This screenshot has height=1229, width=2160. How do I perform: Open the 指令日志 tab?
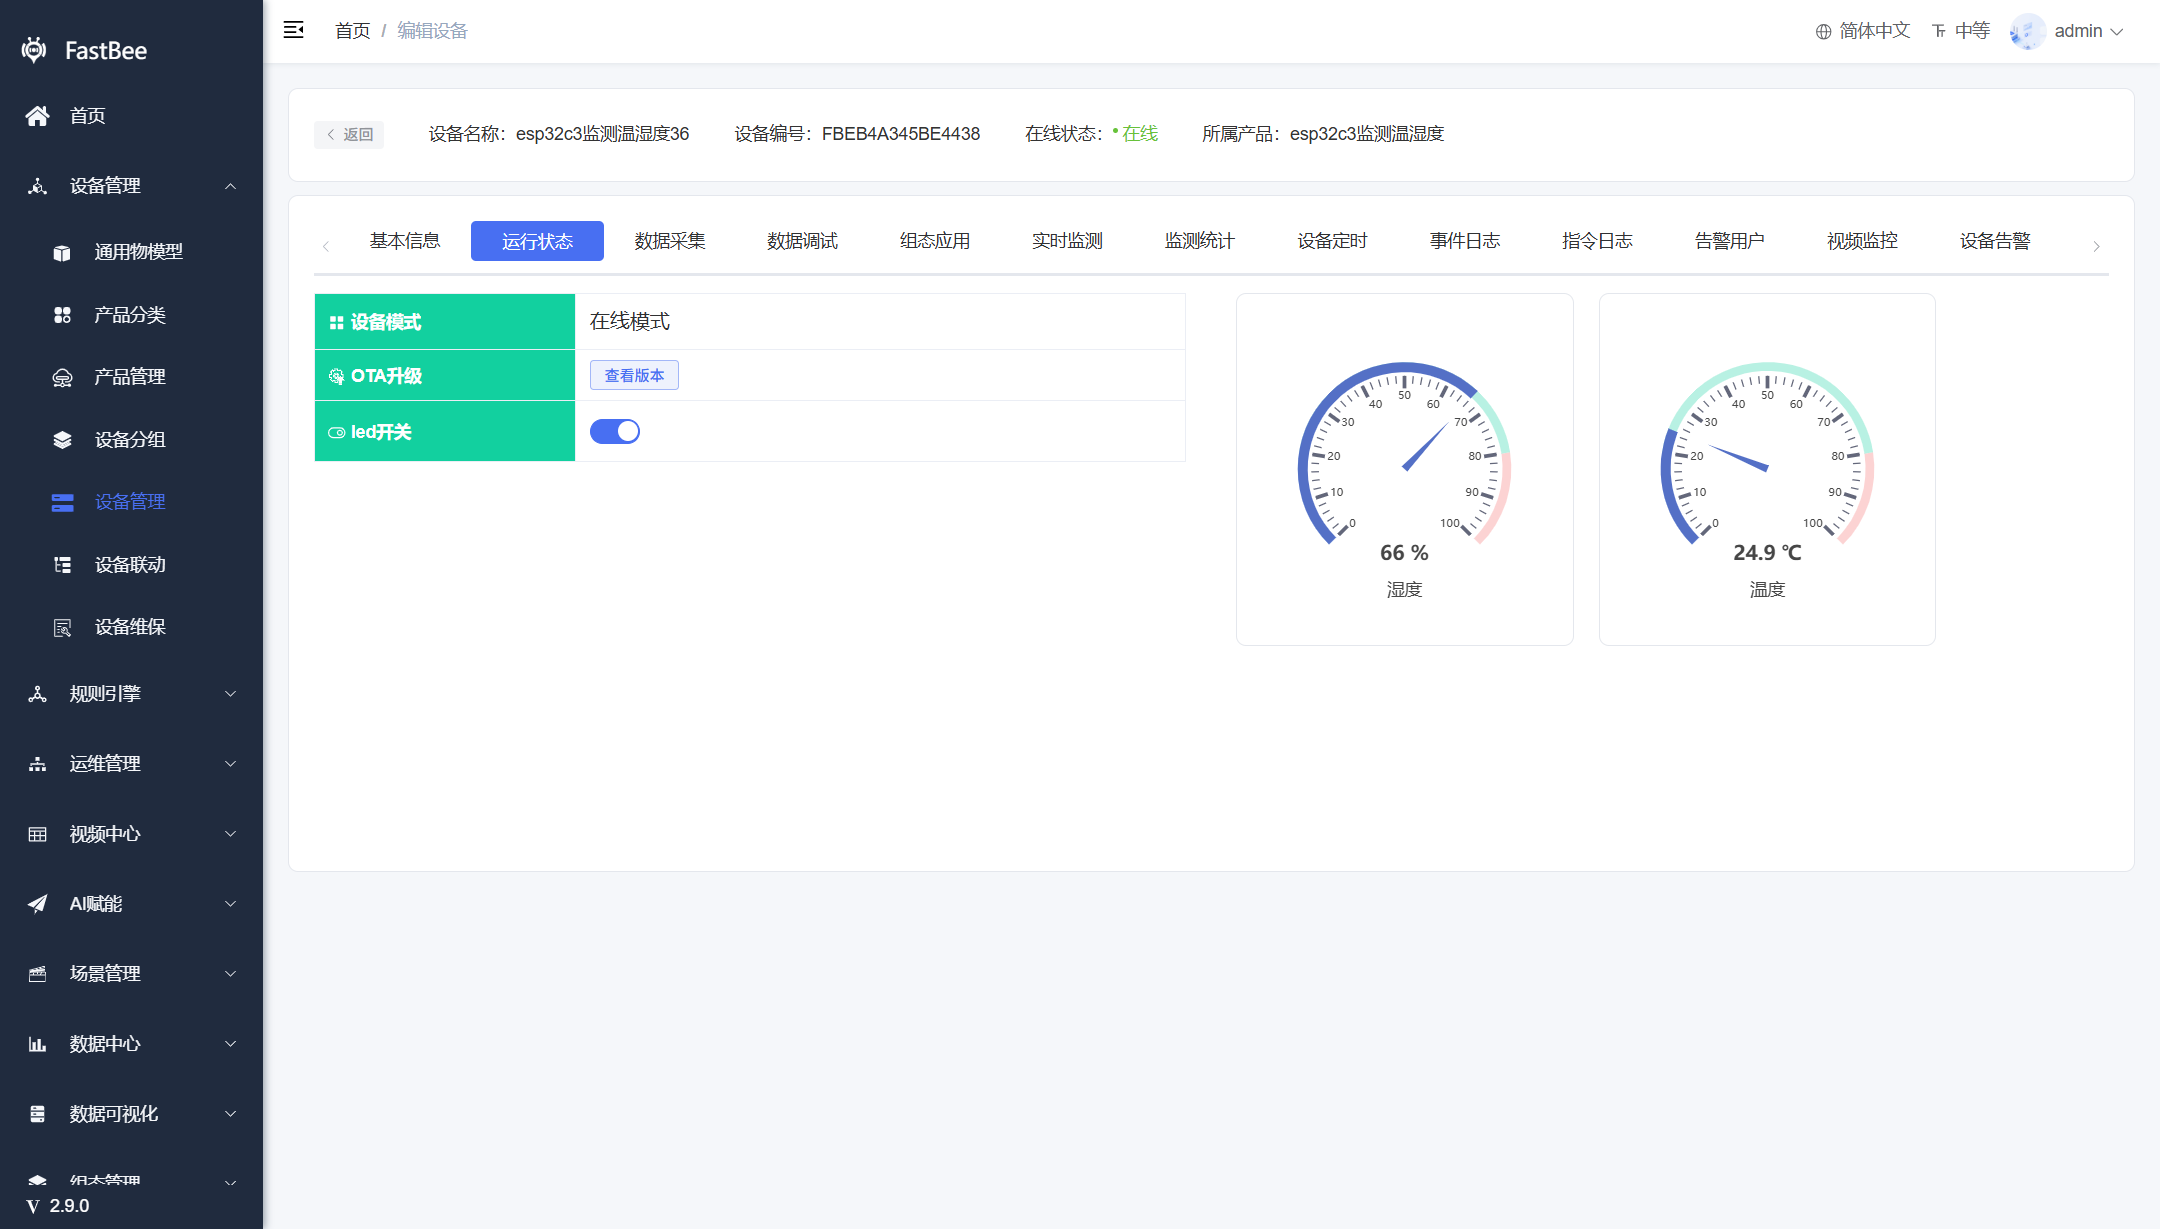[1597, 241]
